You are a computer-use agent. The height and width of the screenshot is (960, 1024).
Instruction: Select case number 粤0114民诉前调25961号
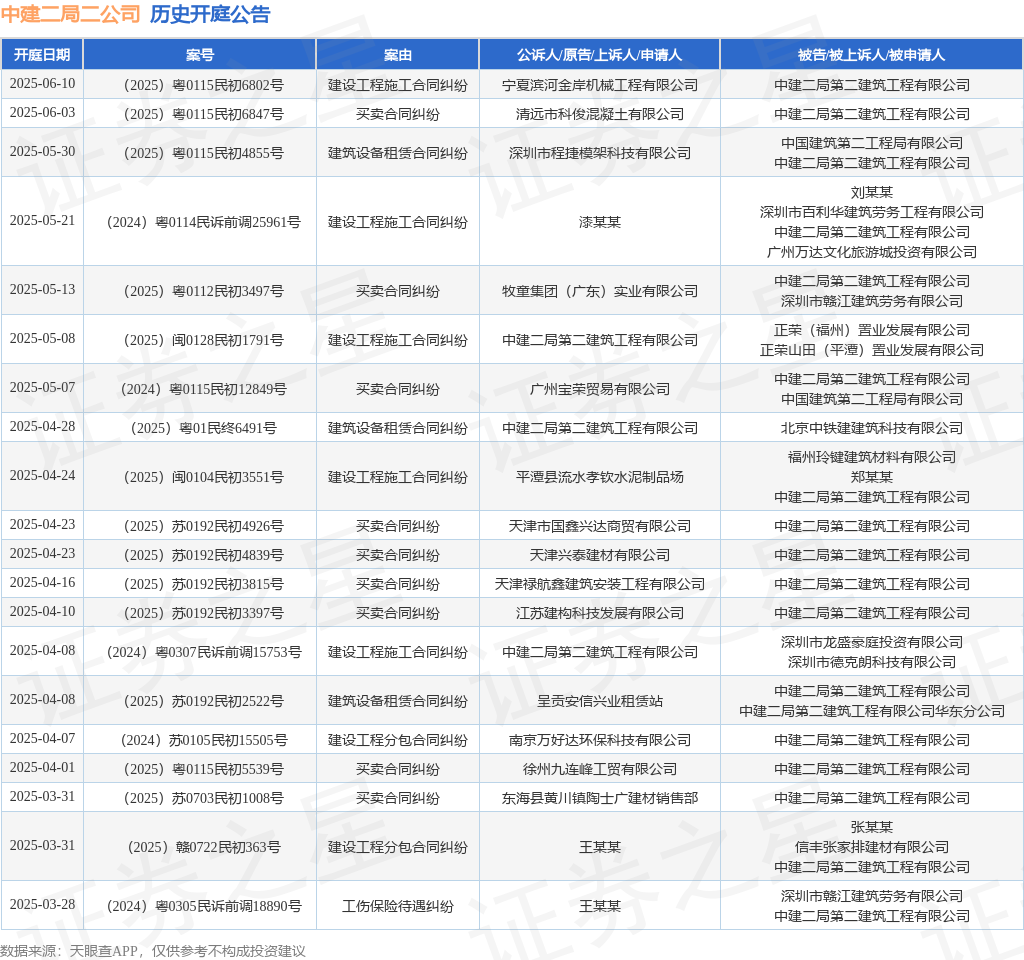click(x=204, y=222)
